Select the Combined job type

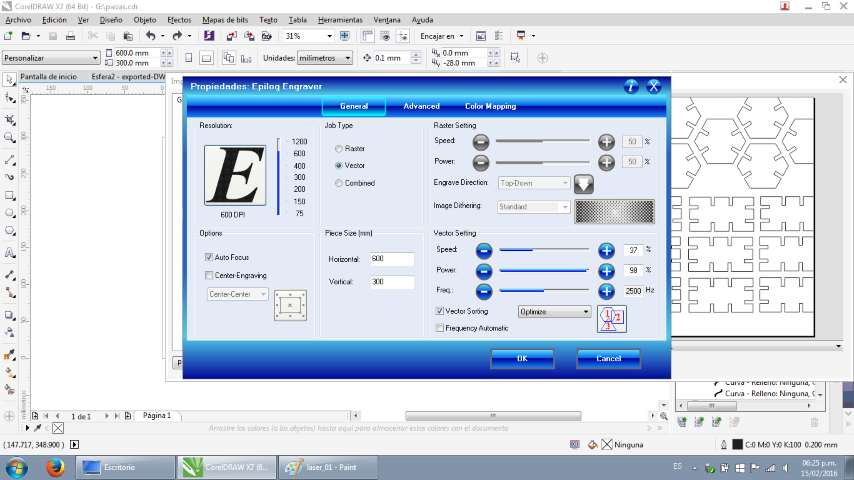click(x=339, y=183)
